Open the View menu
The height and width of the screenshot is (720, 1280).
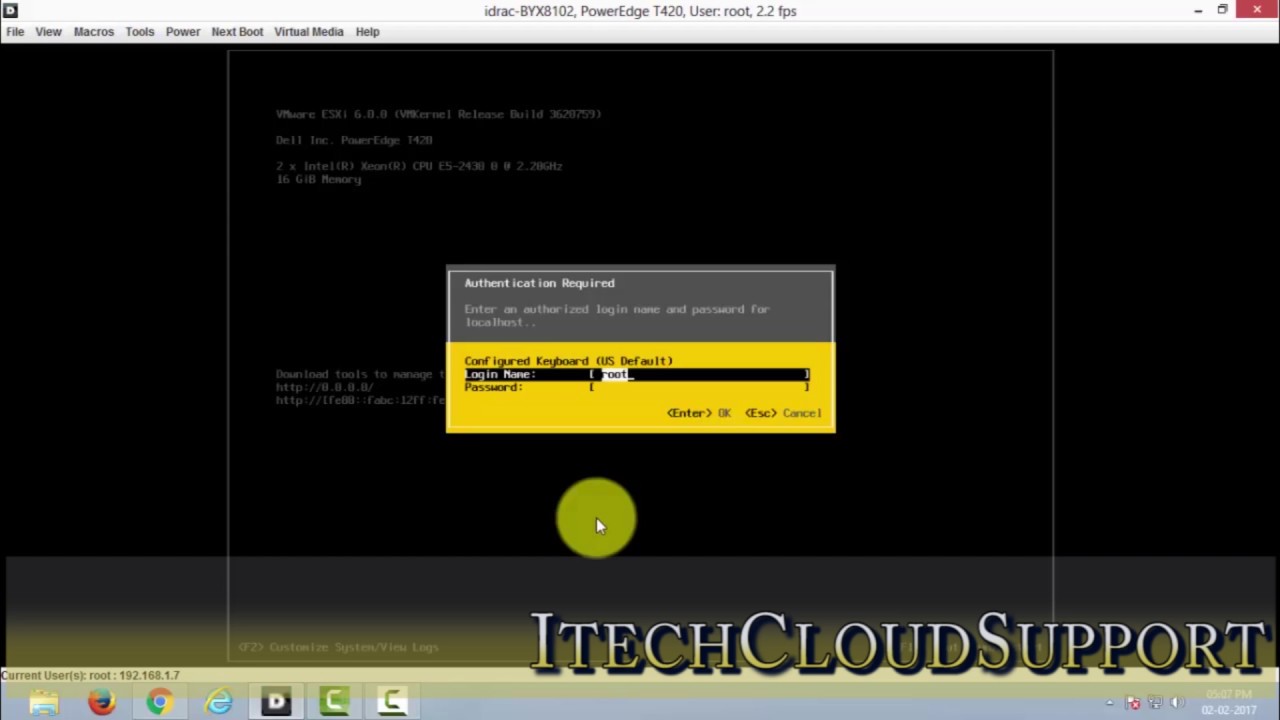tap(48, 32)
